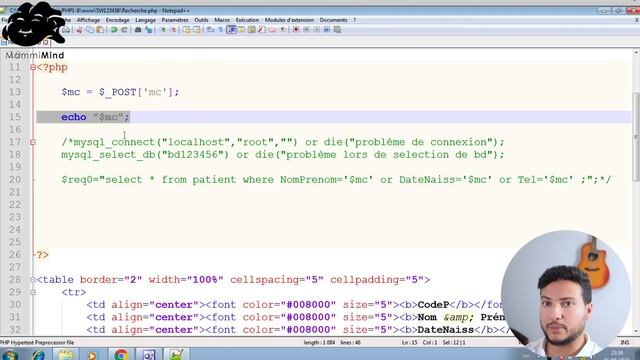The height and width of the screenshot is (360, 640).
Task: Open the Encodage menu
Action: [x=118, y=20]
